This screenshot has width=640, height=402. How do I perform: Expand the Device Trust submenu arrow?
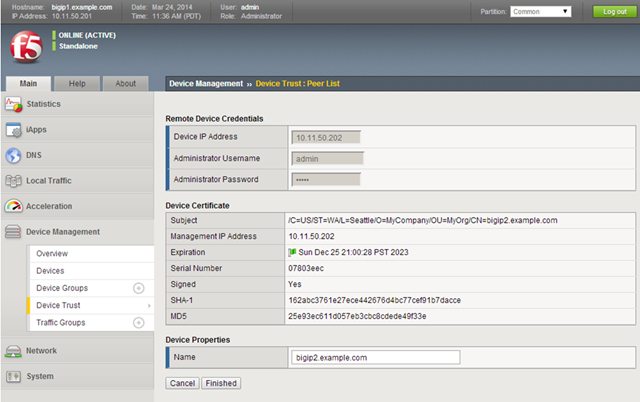point(149,306)
